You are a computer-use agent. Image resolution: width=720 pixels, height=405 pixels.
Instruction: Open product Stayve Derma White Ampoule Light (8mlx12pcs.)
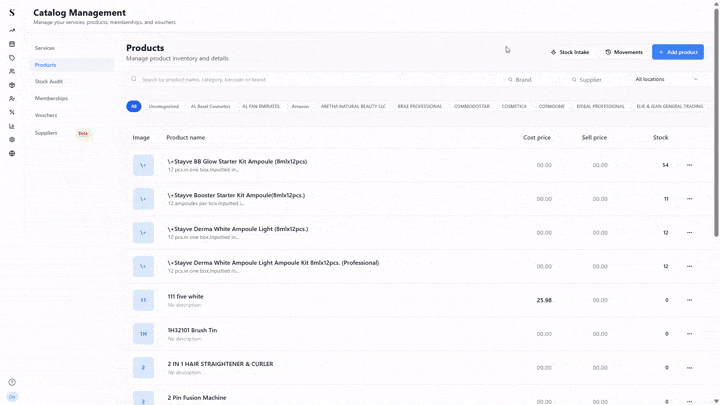point(238,229)
